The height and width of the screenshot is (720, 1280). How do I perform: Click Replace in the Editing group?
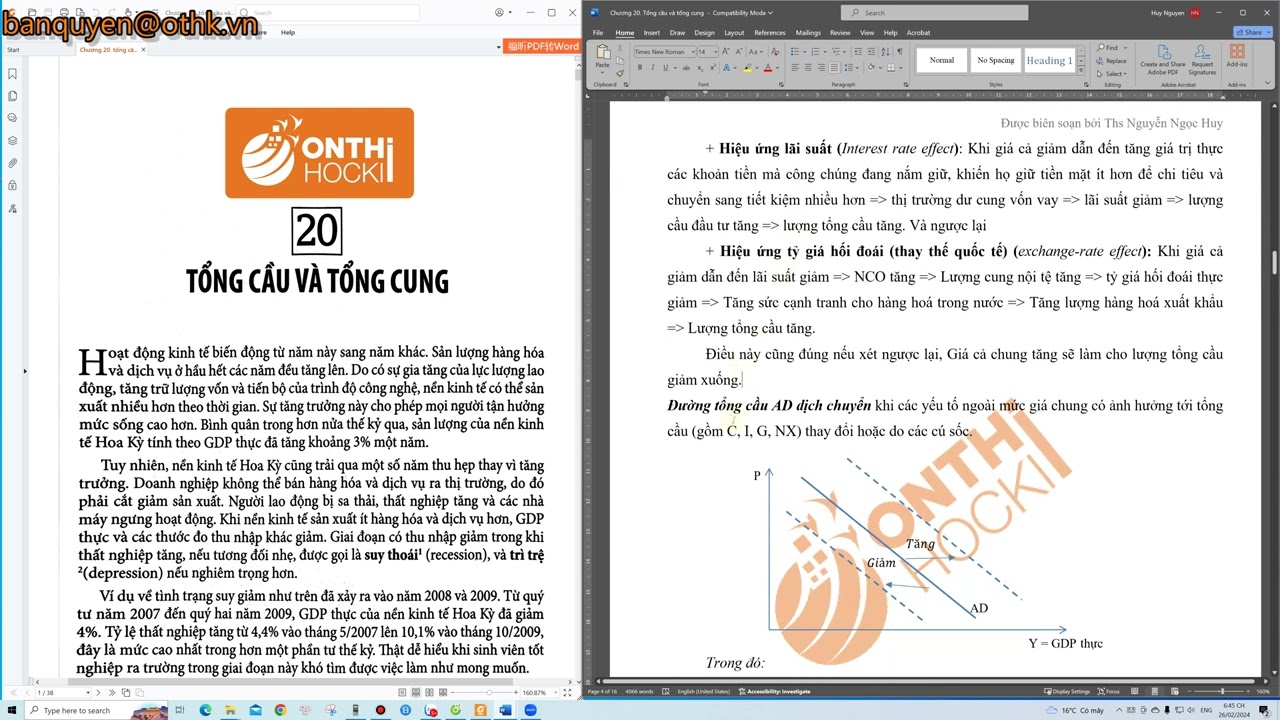point(1112,61)
